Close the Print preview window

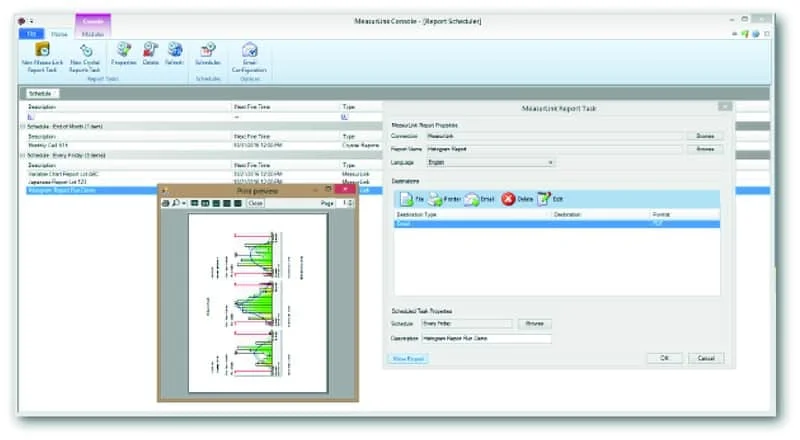(x=345, y=189)
